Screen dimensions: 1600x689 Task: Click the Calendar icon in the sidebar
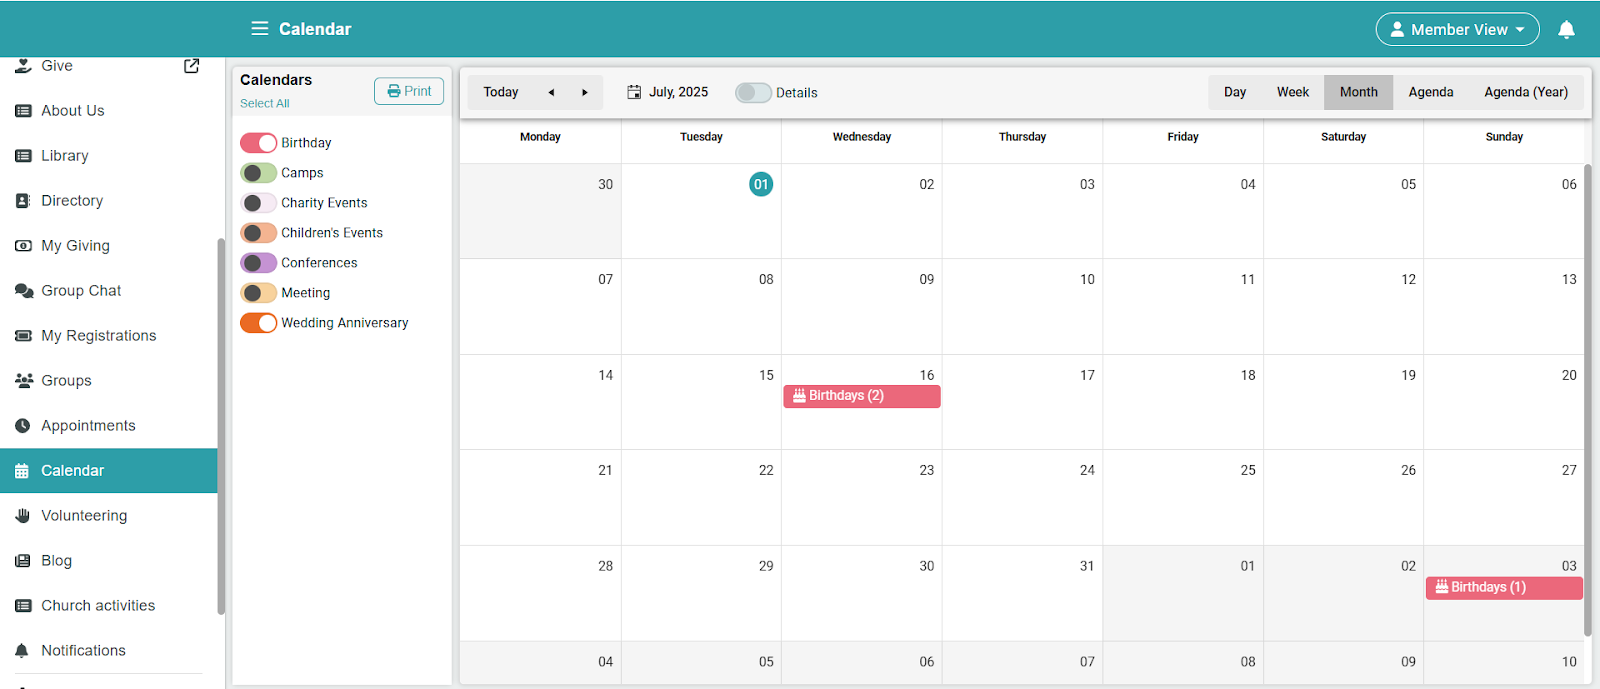22,471
